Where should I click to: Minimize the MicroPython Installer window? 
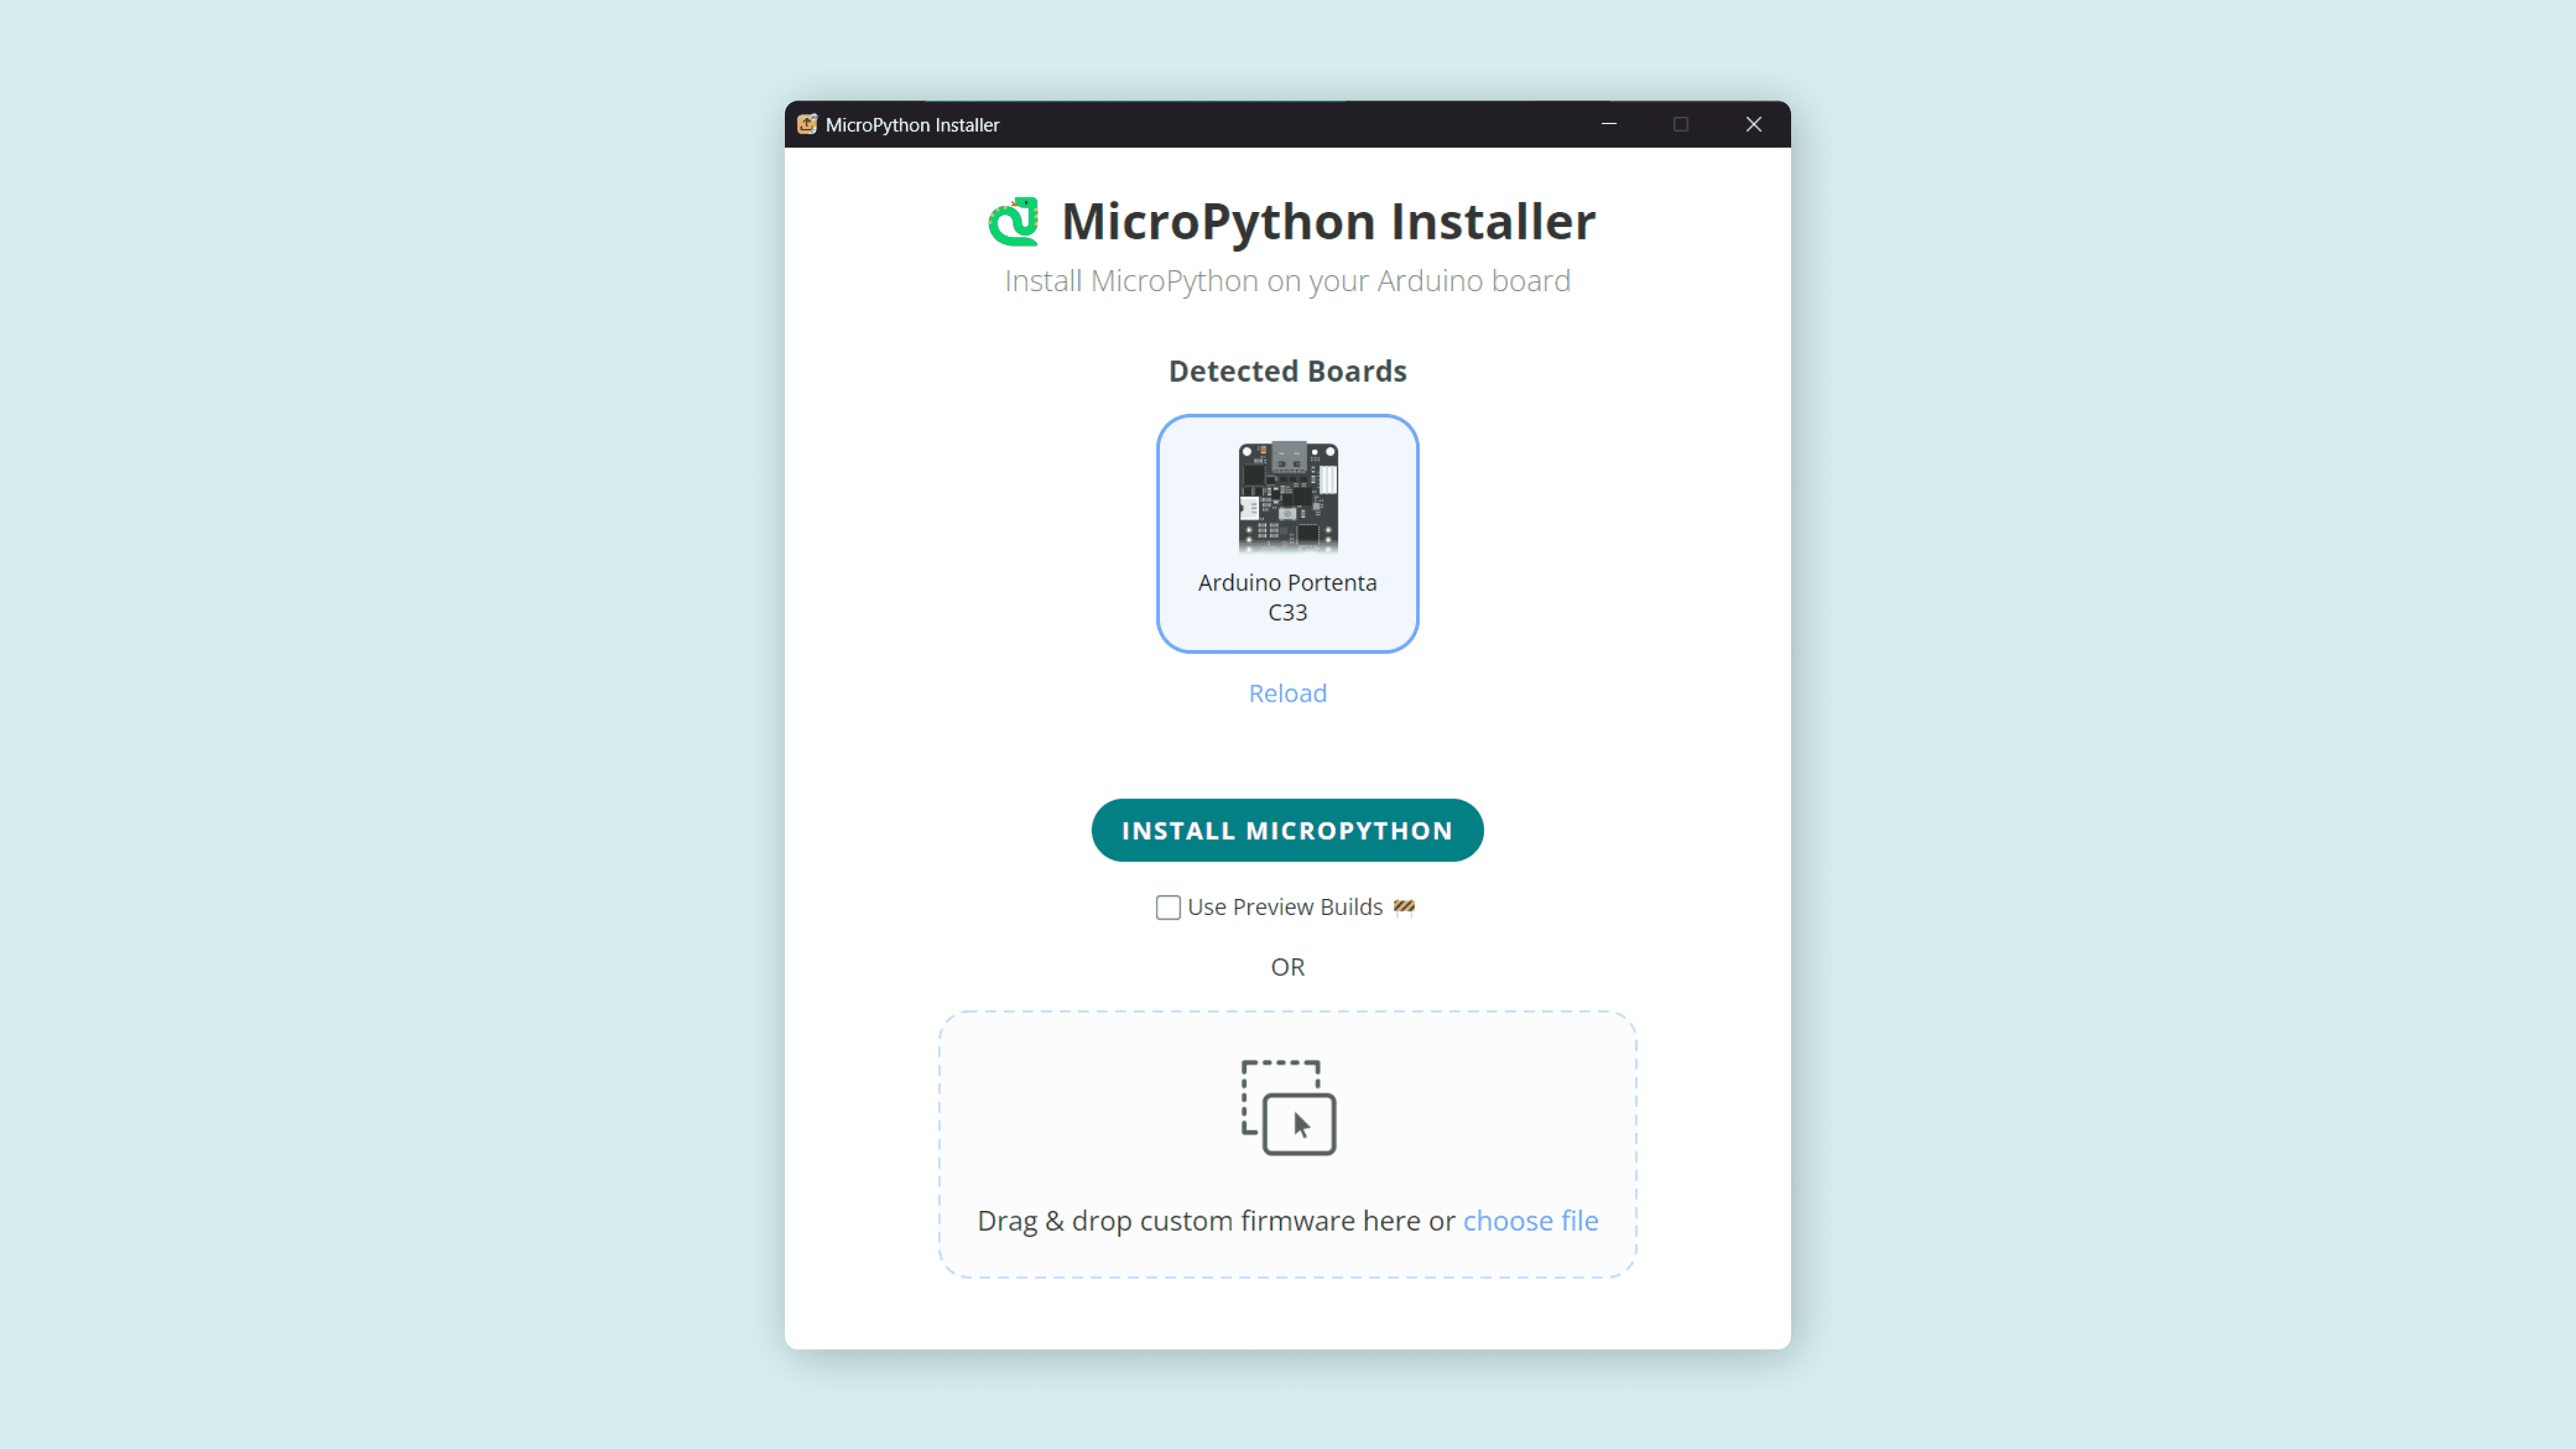[1609, 124]
